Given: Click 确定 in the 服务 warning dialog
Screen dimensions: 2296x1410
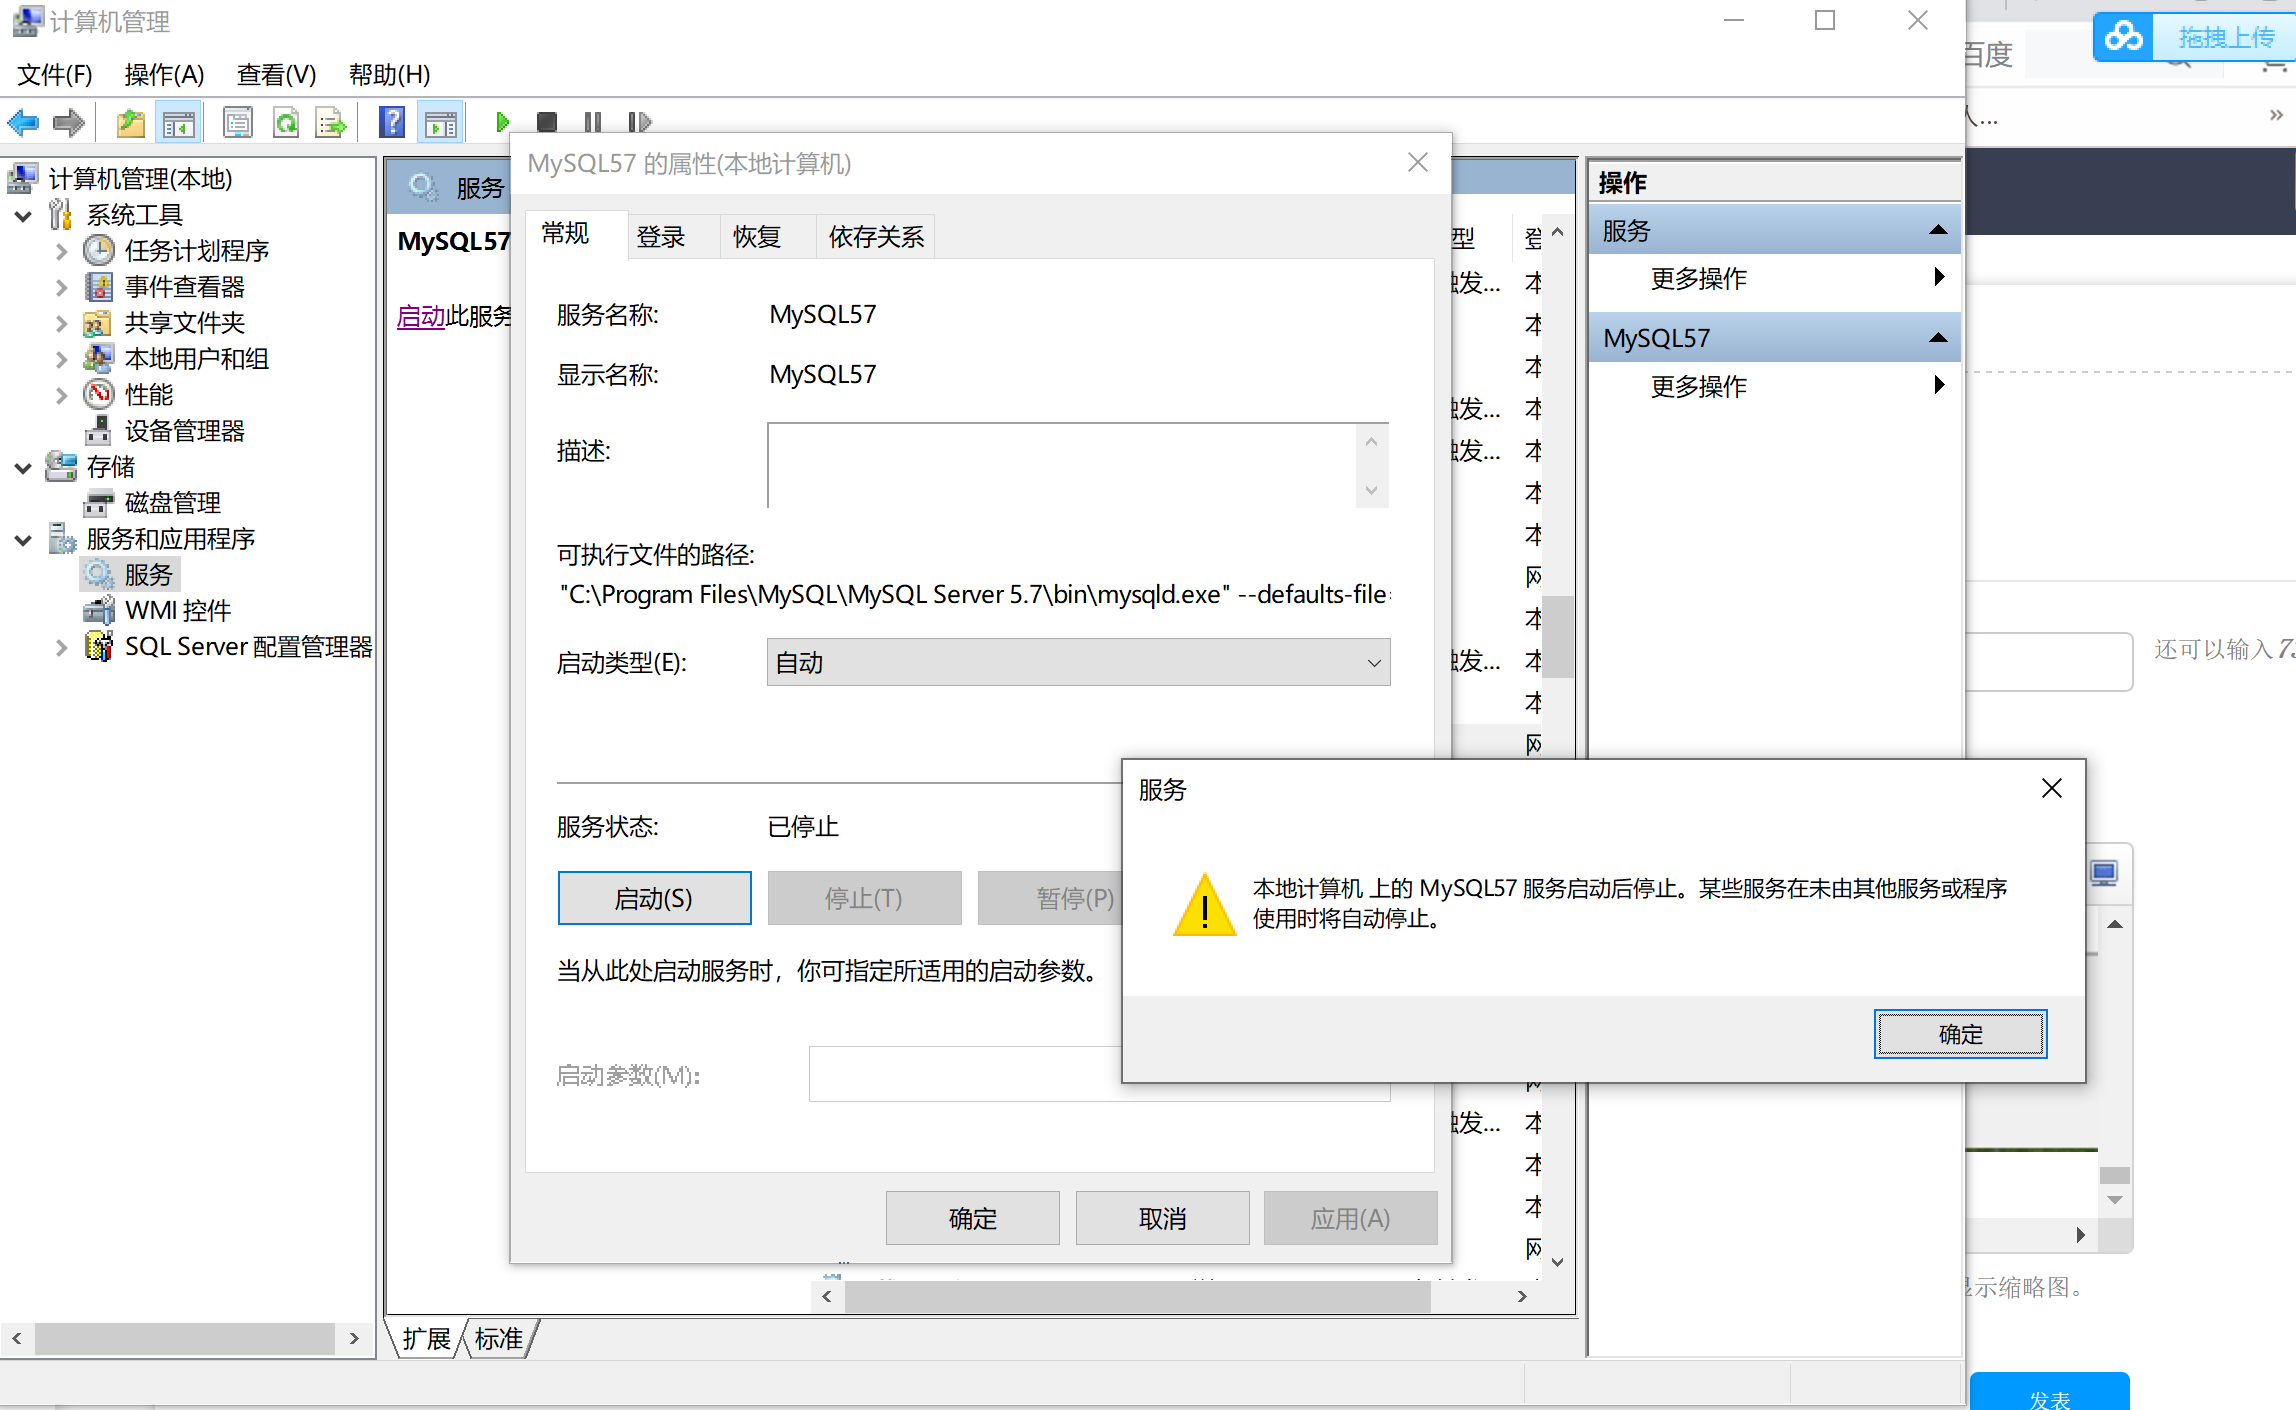Looking at the screenshot, I should 1960,1034.
